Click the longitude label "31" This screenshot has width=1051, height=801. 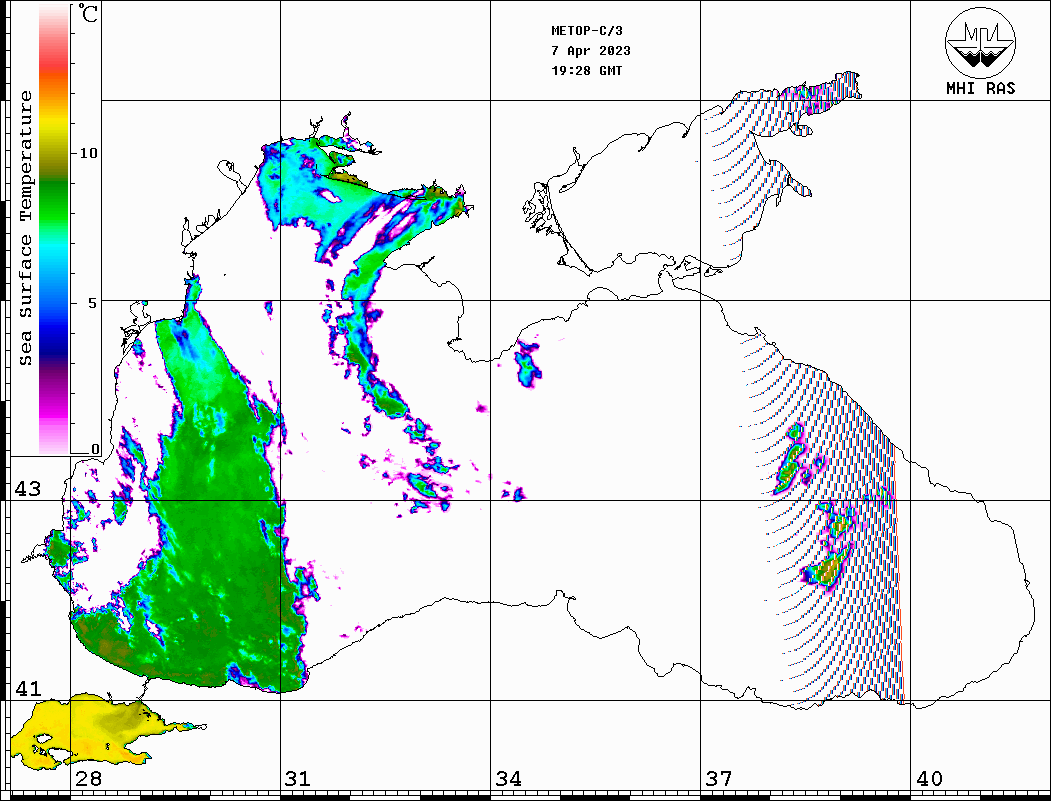[x=298, y=779]
